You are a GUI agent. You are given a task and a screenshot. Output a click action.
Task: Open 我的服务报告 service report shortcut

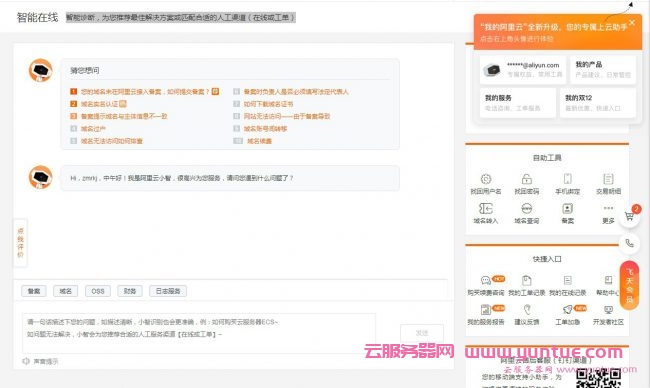click(x=486, y=315)
